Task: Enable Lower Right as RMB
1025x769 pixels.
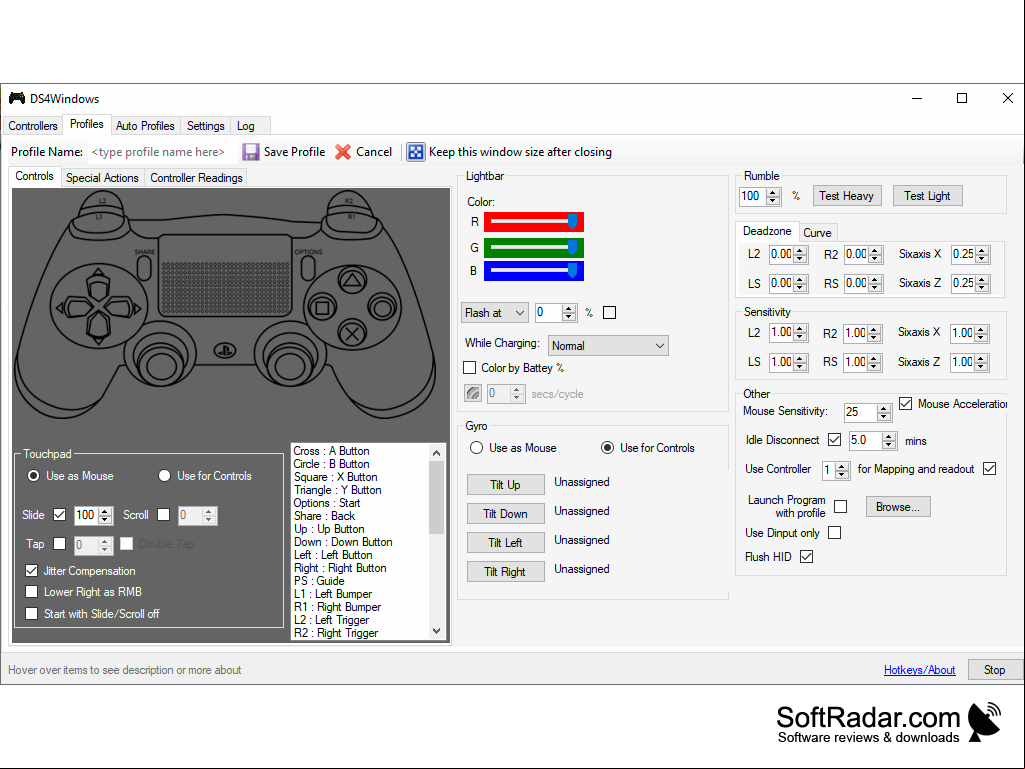Action: coord(31,592)
